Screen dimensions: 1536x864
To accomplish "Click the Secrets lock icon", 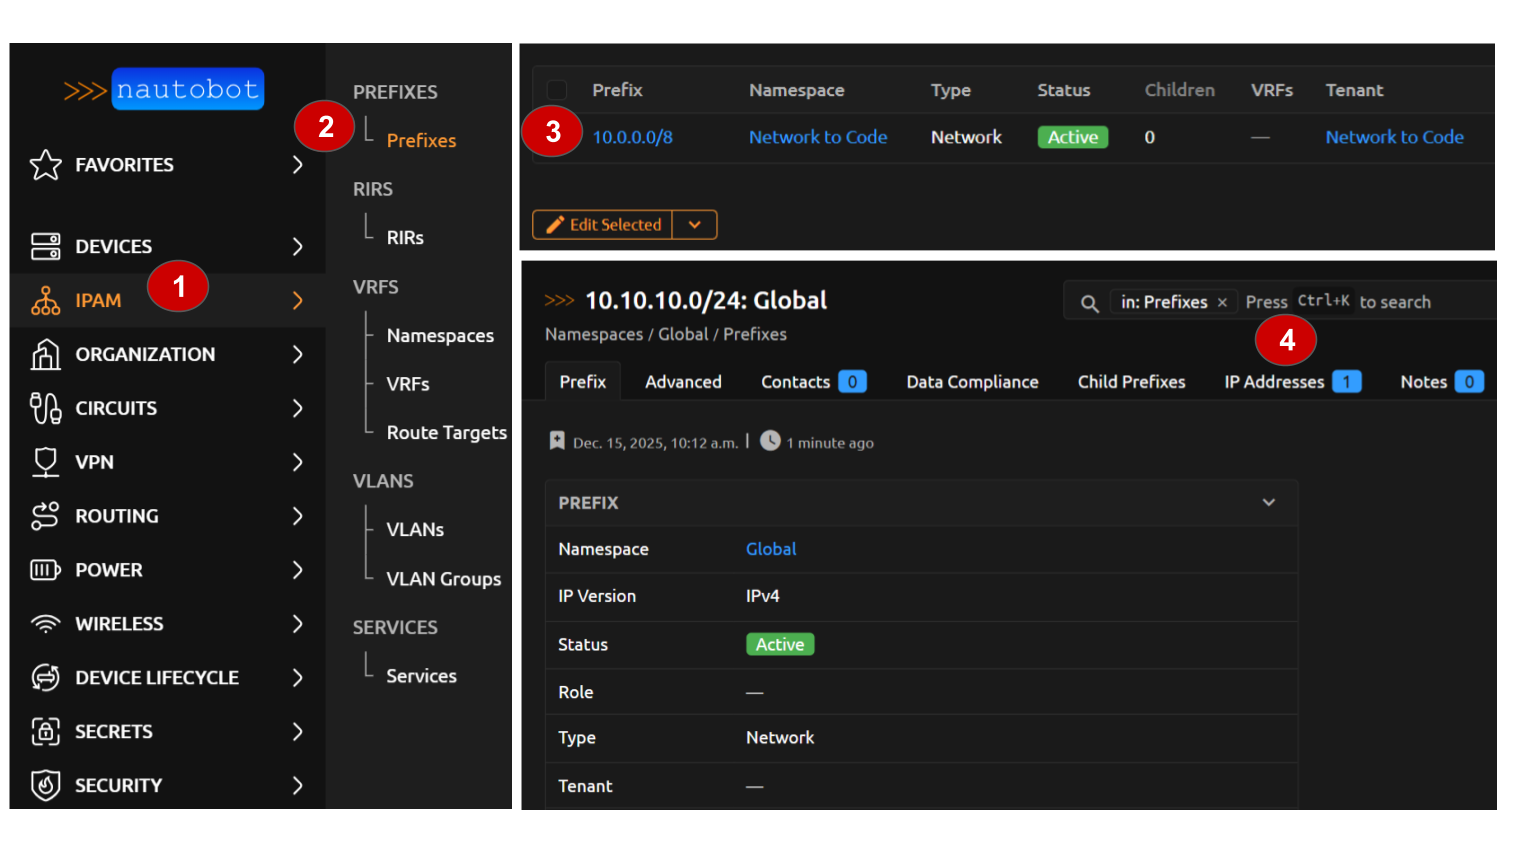I will [x=46, y=731].
